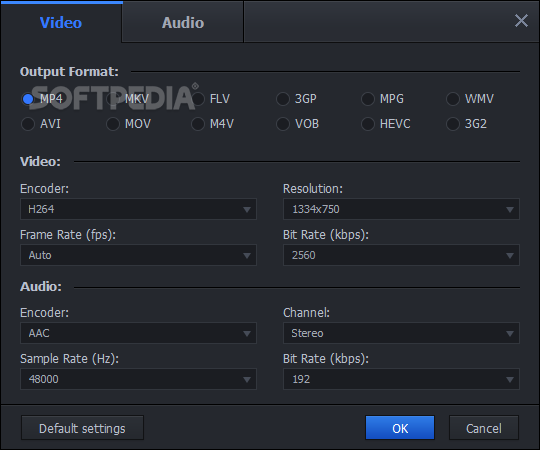
Task: Choose M4V output format
Action: (212, 124)
